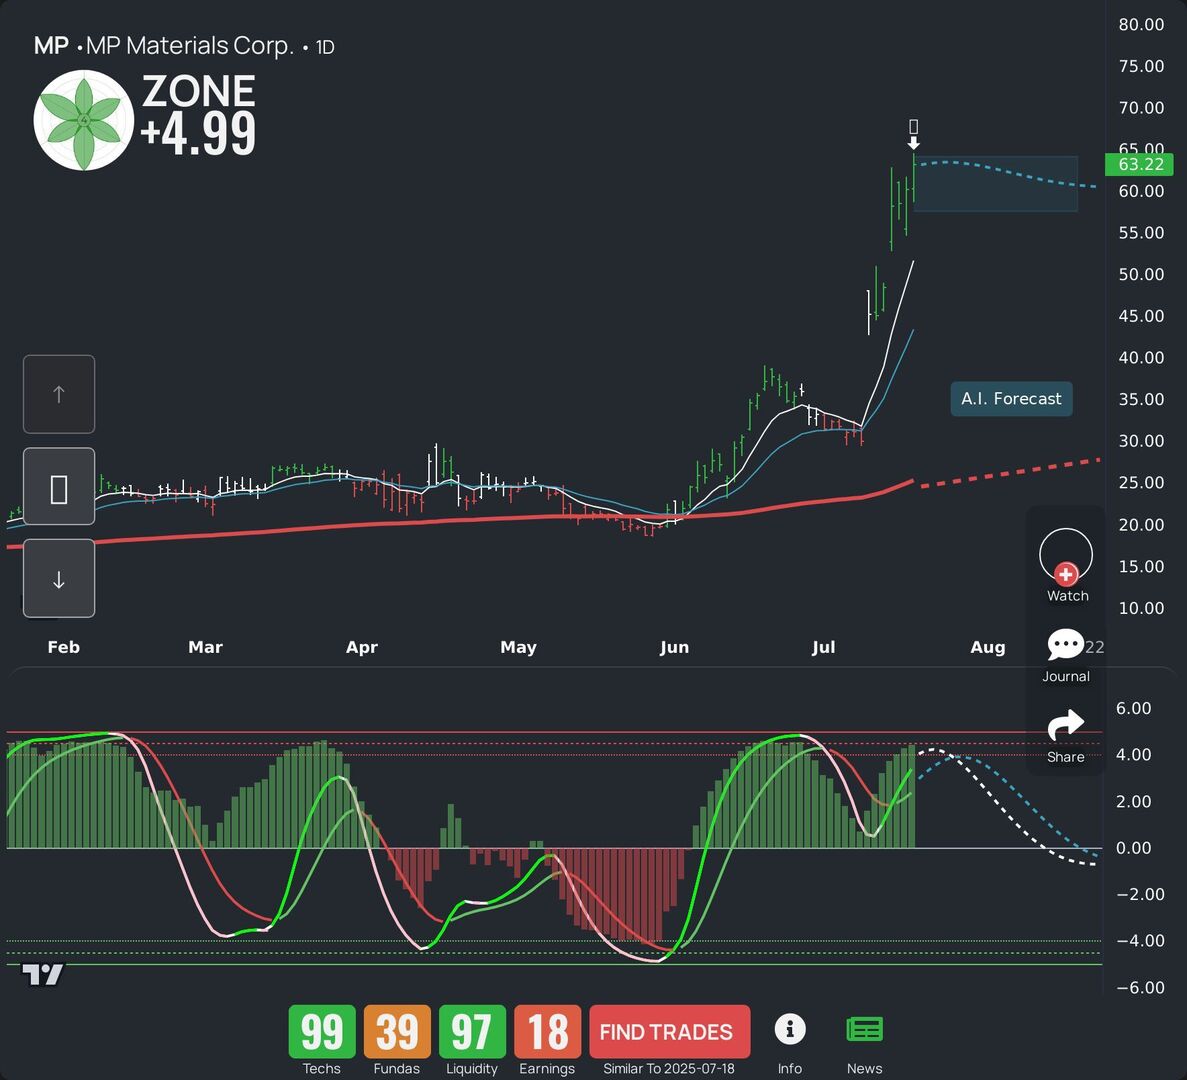The height and width of the screenshot is (1080, 1187).
Task: Click the Earnings score 18 badge
Action: click(547, 1032)
